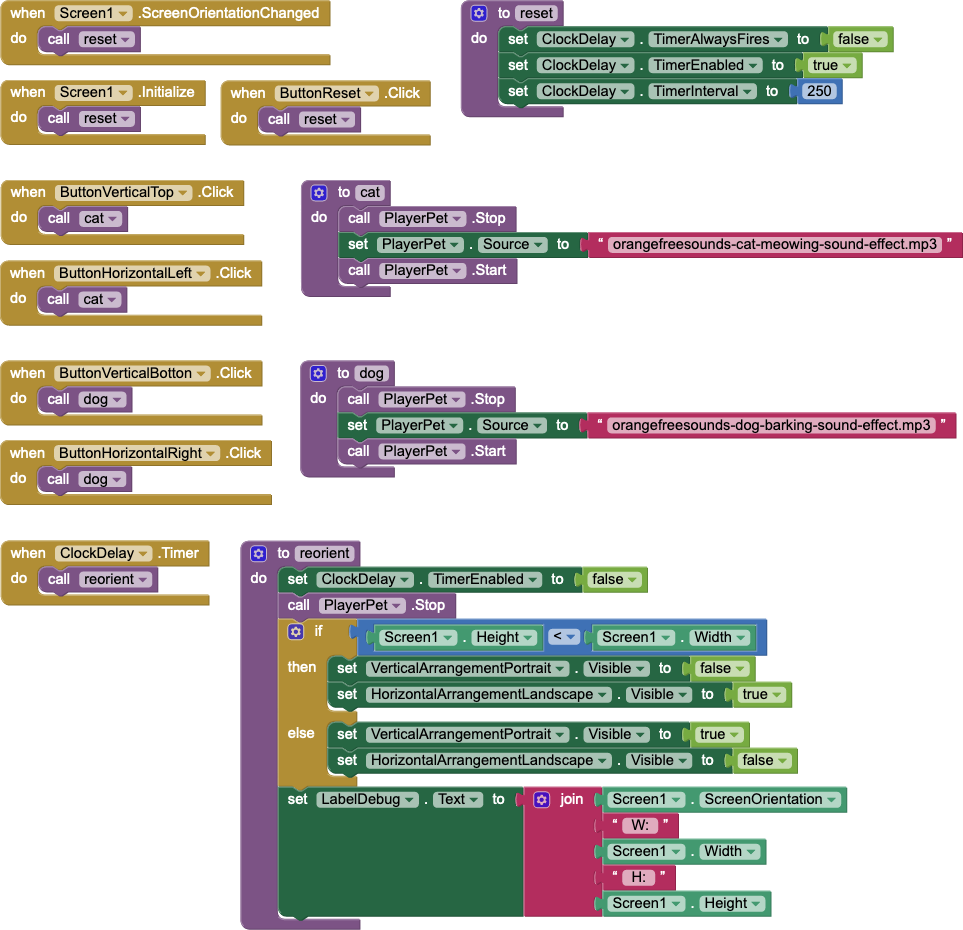Screen dimensions: 963x930
Task: Open the ScreenOrientation dropdown inside the join block
Action: coord(832,799)
